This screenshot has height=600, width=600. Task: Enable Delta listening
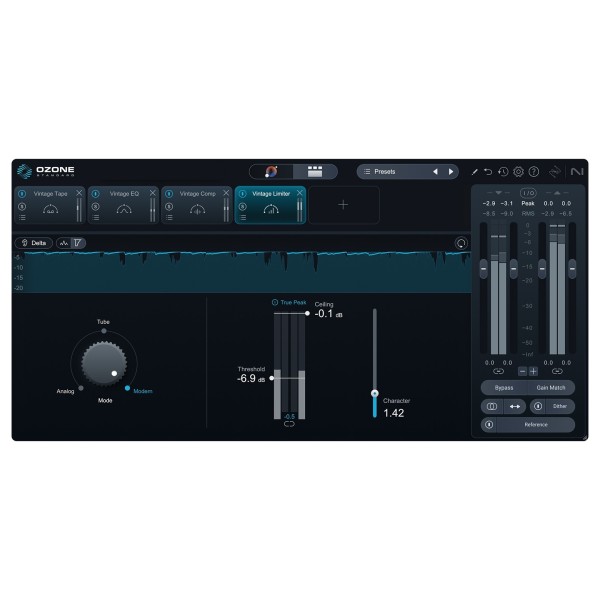pyautogui.click(x=34, y=243)
